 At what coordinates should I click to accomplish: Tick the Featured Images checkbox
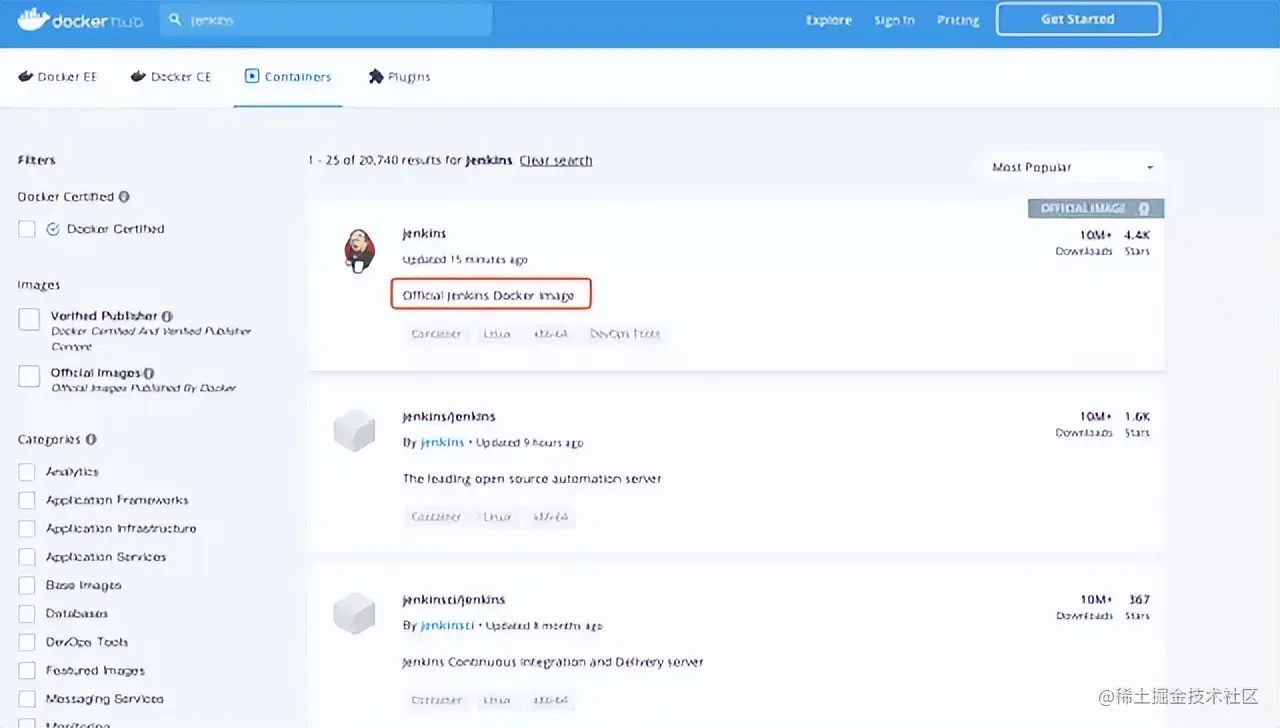coord(27,671)
